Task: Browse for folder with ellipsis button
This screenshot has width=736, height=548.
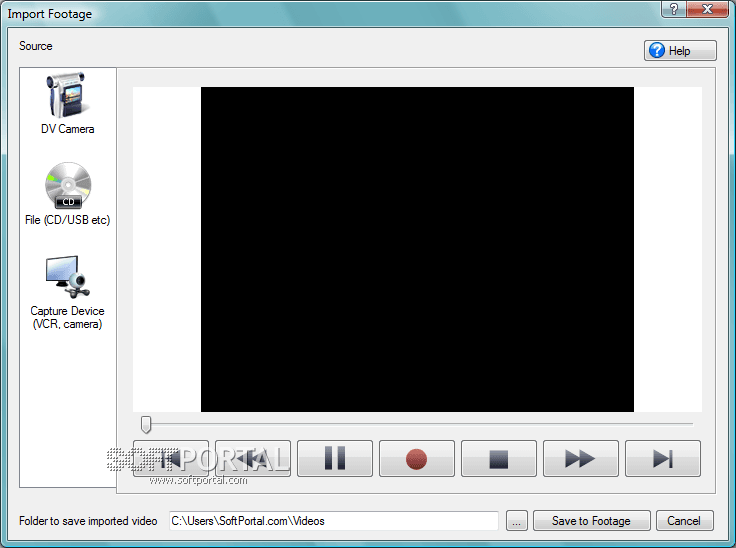Action: click(517, 521)
